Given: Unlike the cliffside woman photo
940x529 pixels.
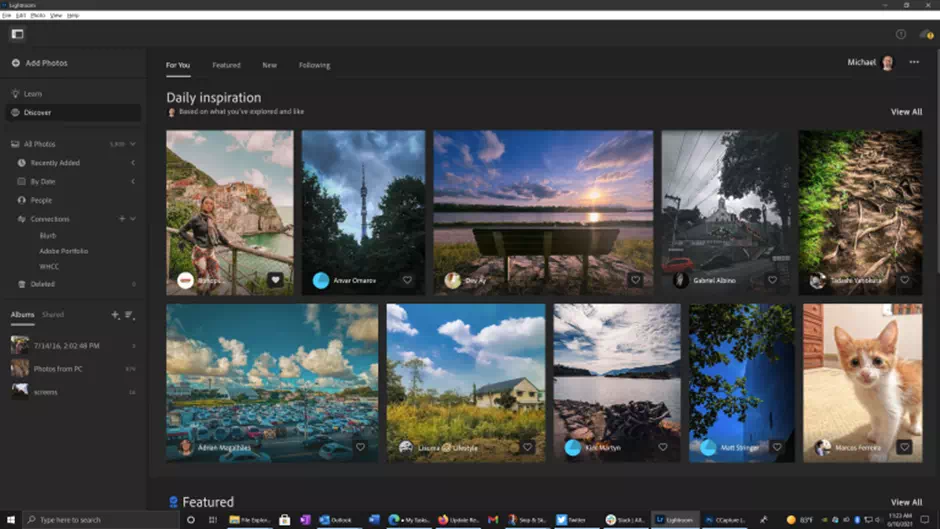Looking at the screenshot, I should (275, 280).
